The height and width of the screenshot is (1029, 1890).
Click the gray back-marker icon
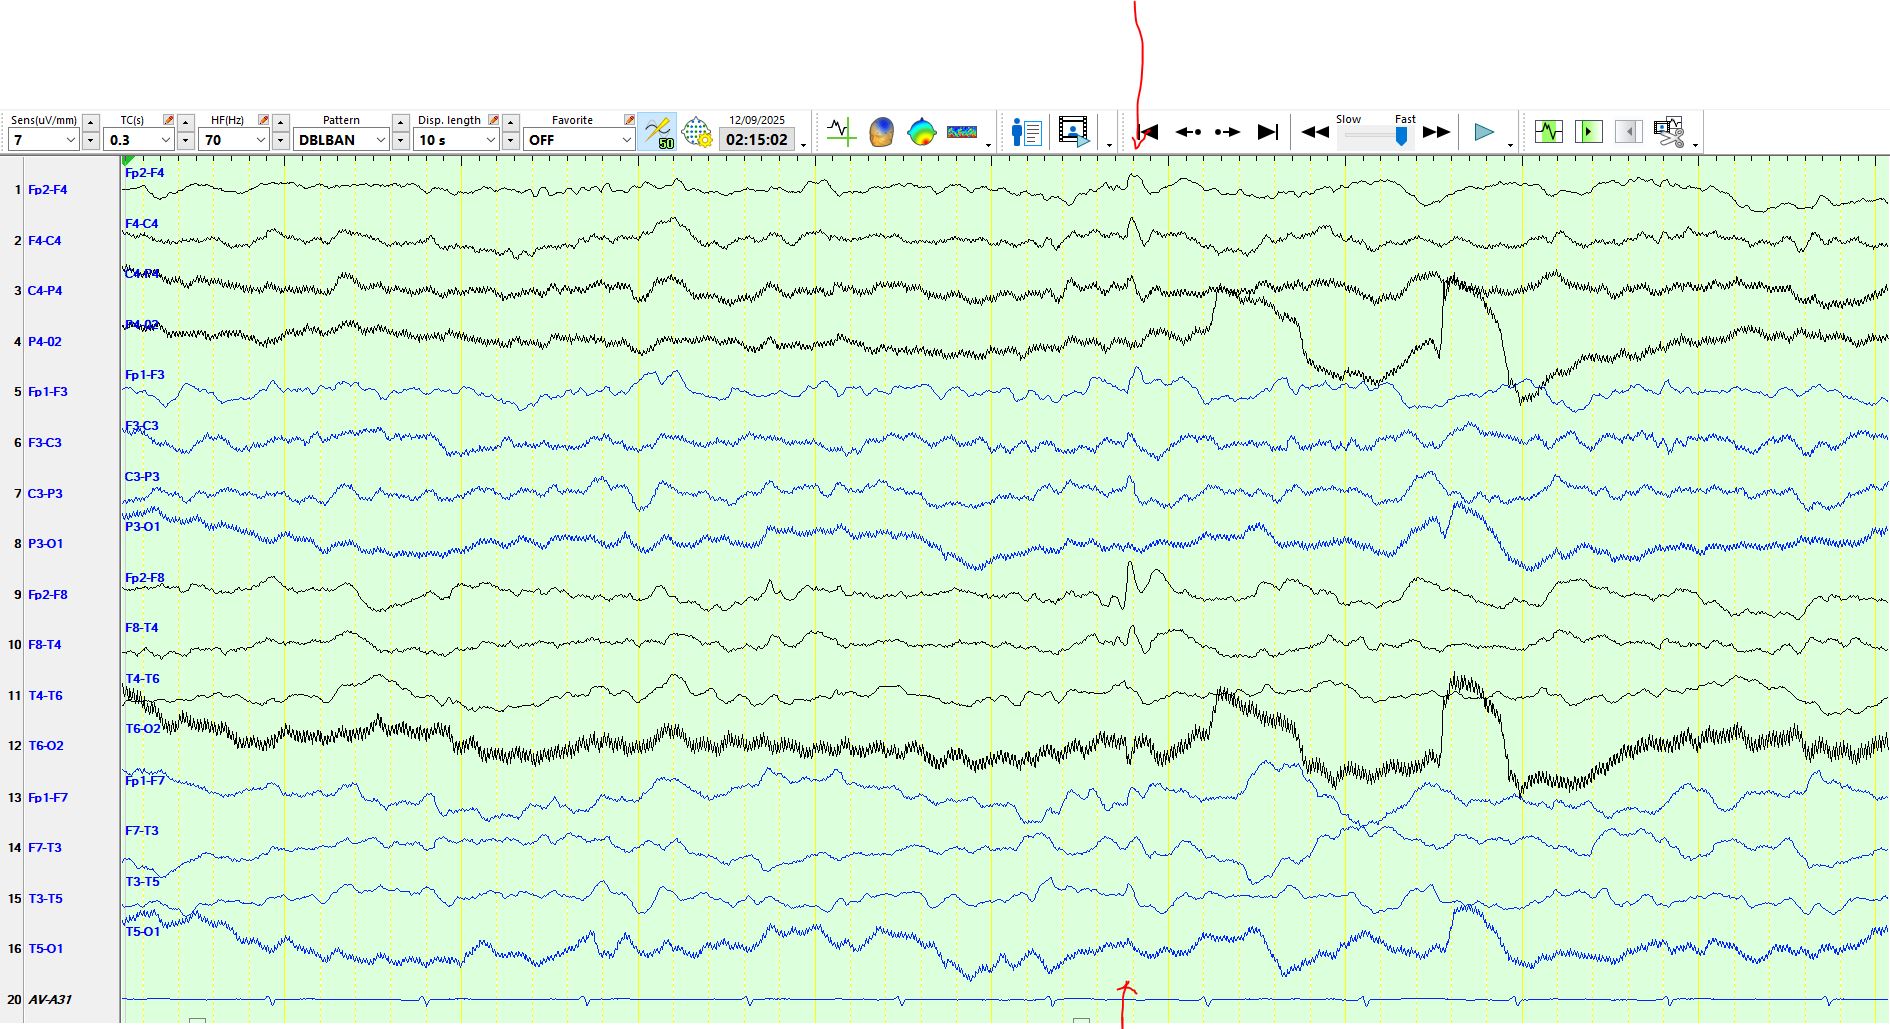pos(1629,132)
